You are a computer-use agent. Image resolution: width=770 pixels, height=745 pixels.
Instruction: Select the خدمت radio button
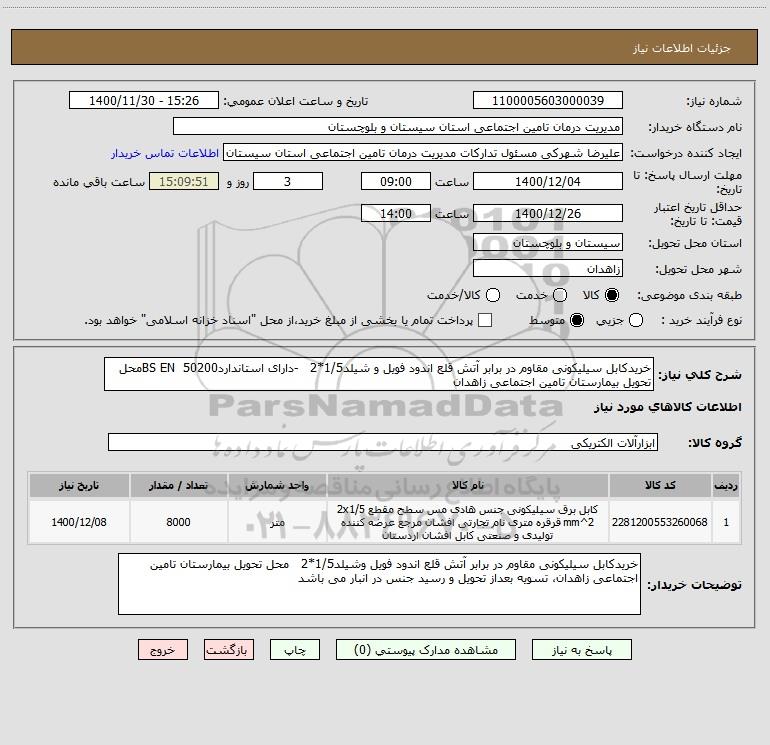pyautogui.click(x=560, y=295)
